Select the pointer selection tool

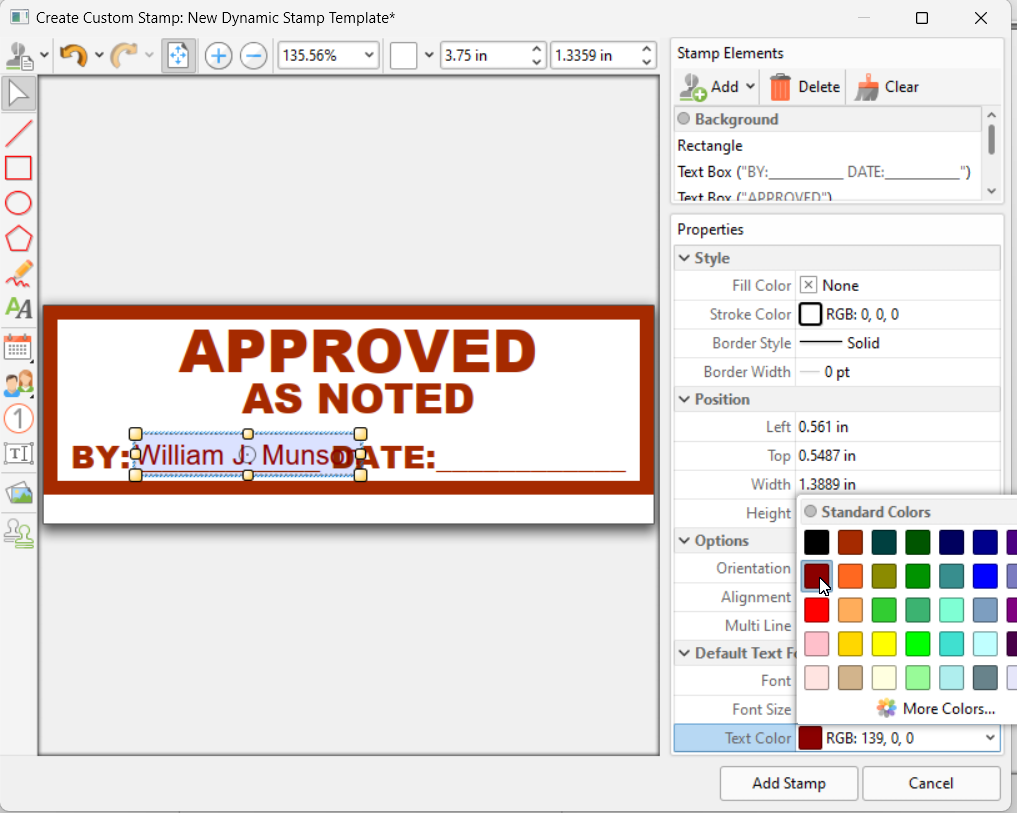[x=17, y=93]
